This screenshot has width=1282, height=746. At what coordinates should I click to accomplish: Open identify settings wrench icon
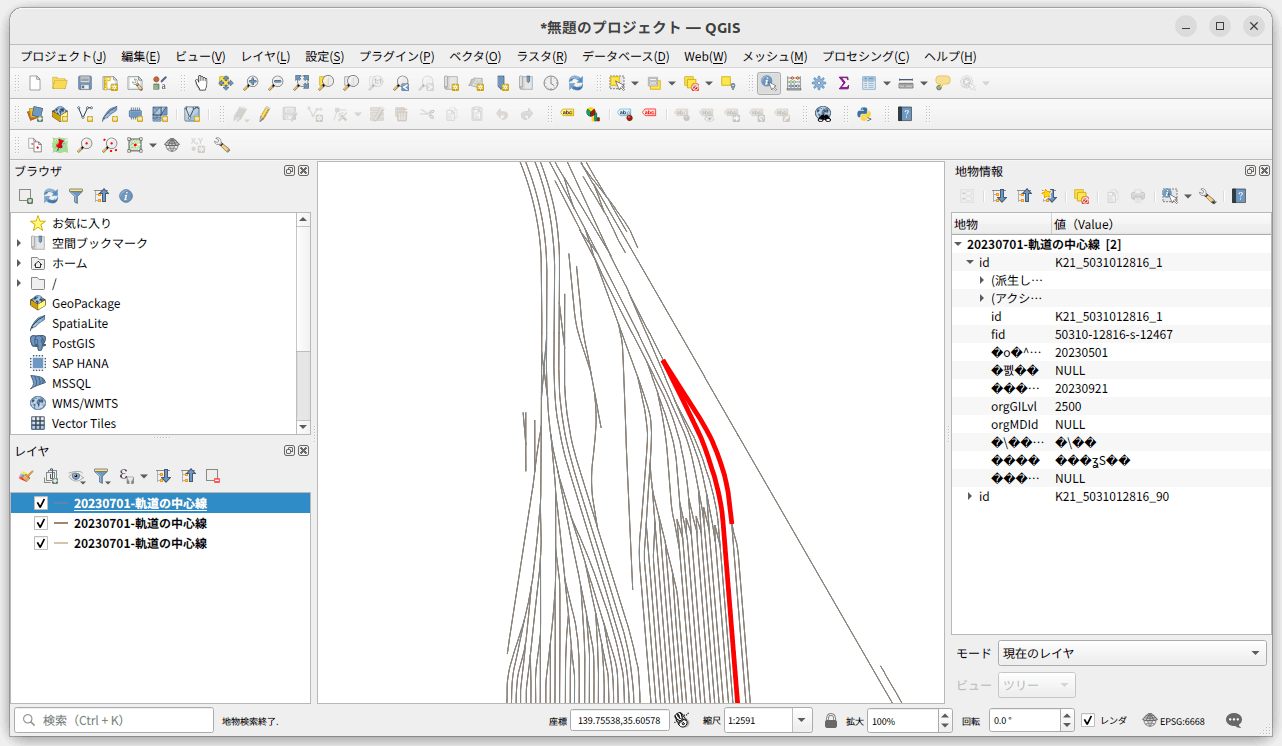pyautogui.click(x=1207, y=196)
